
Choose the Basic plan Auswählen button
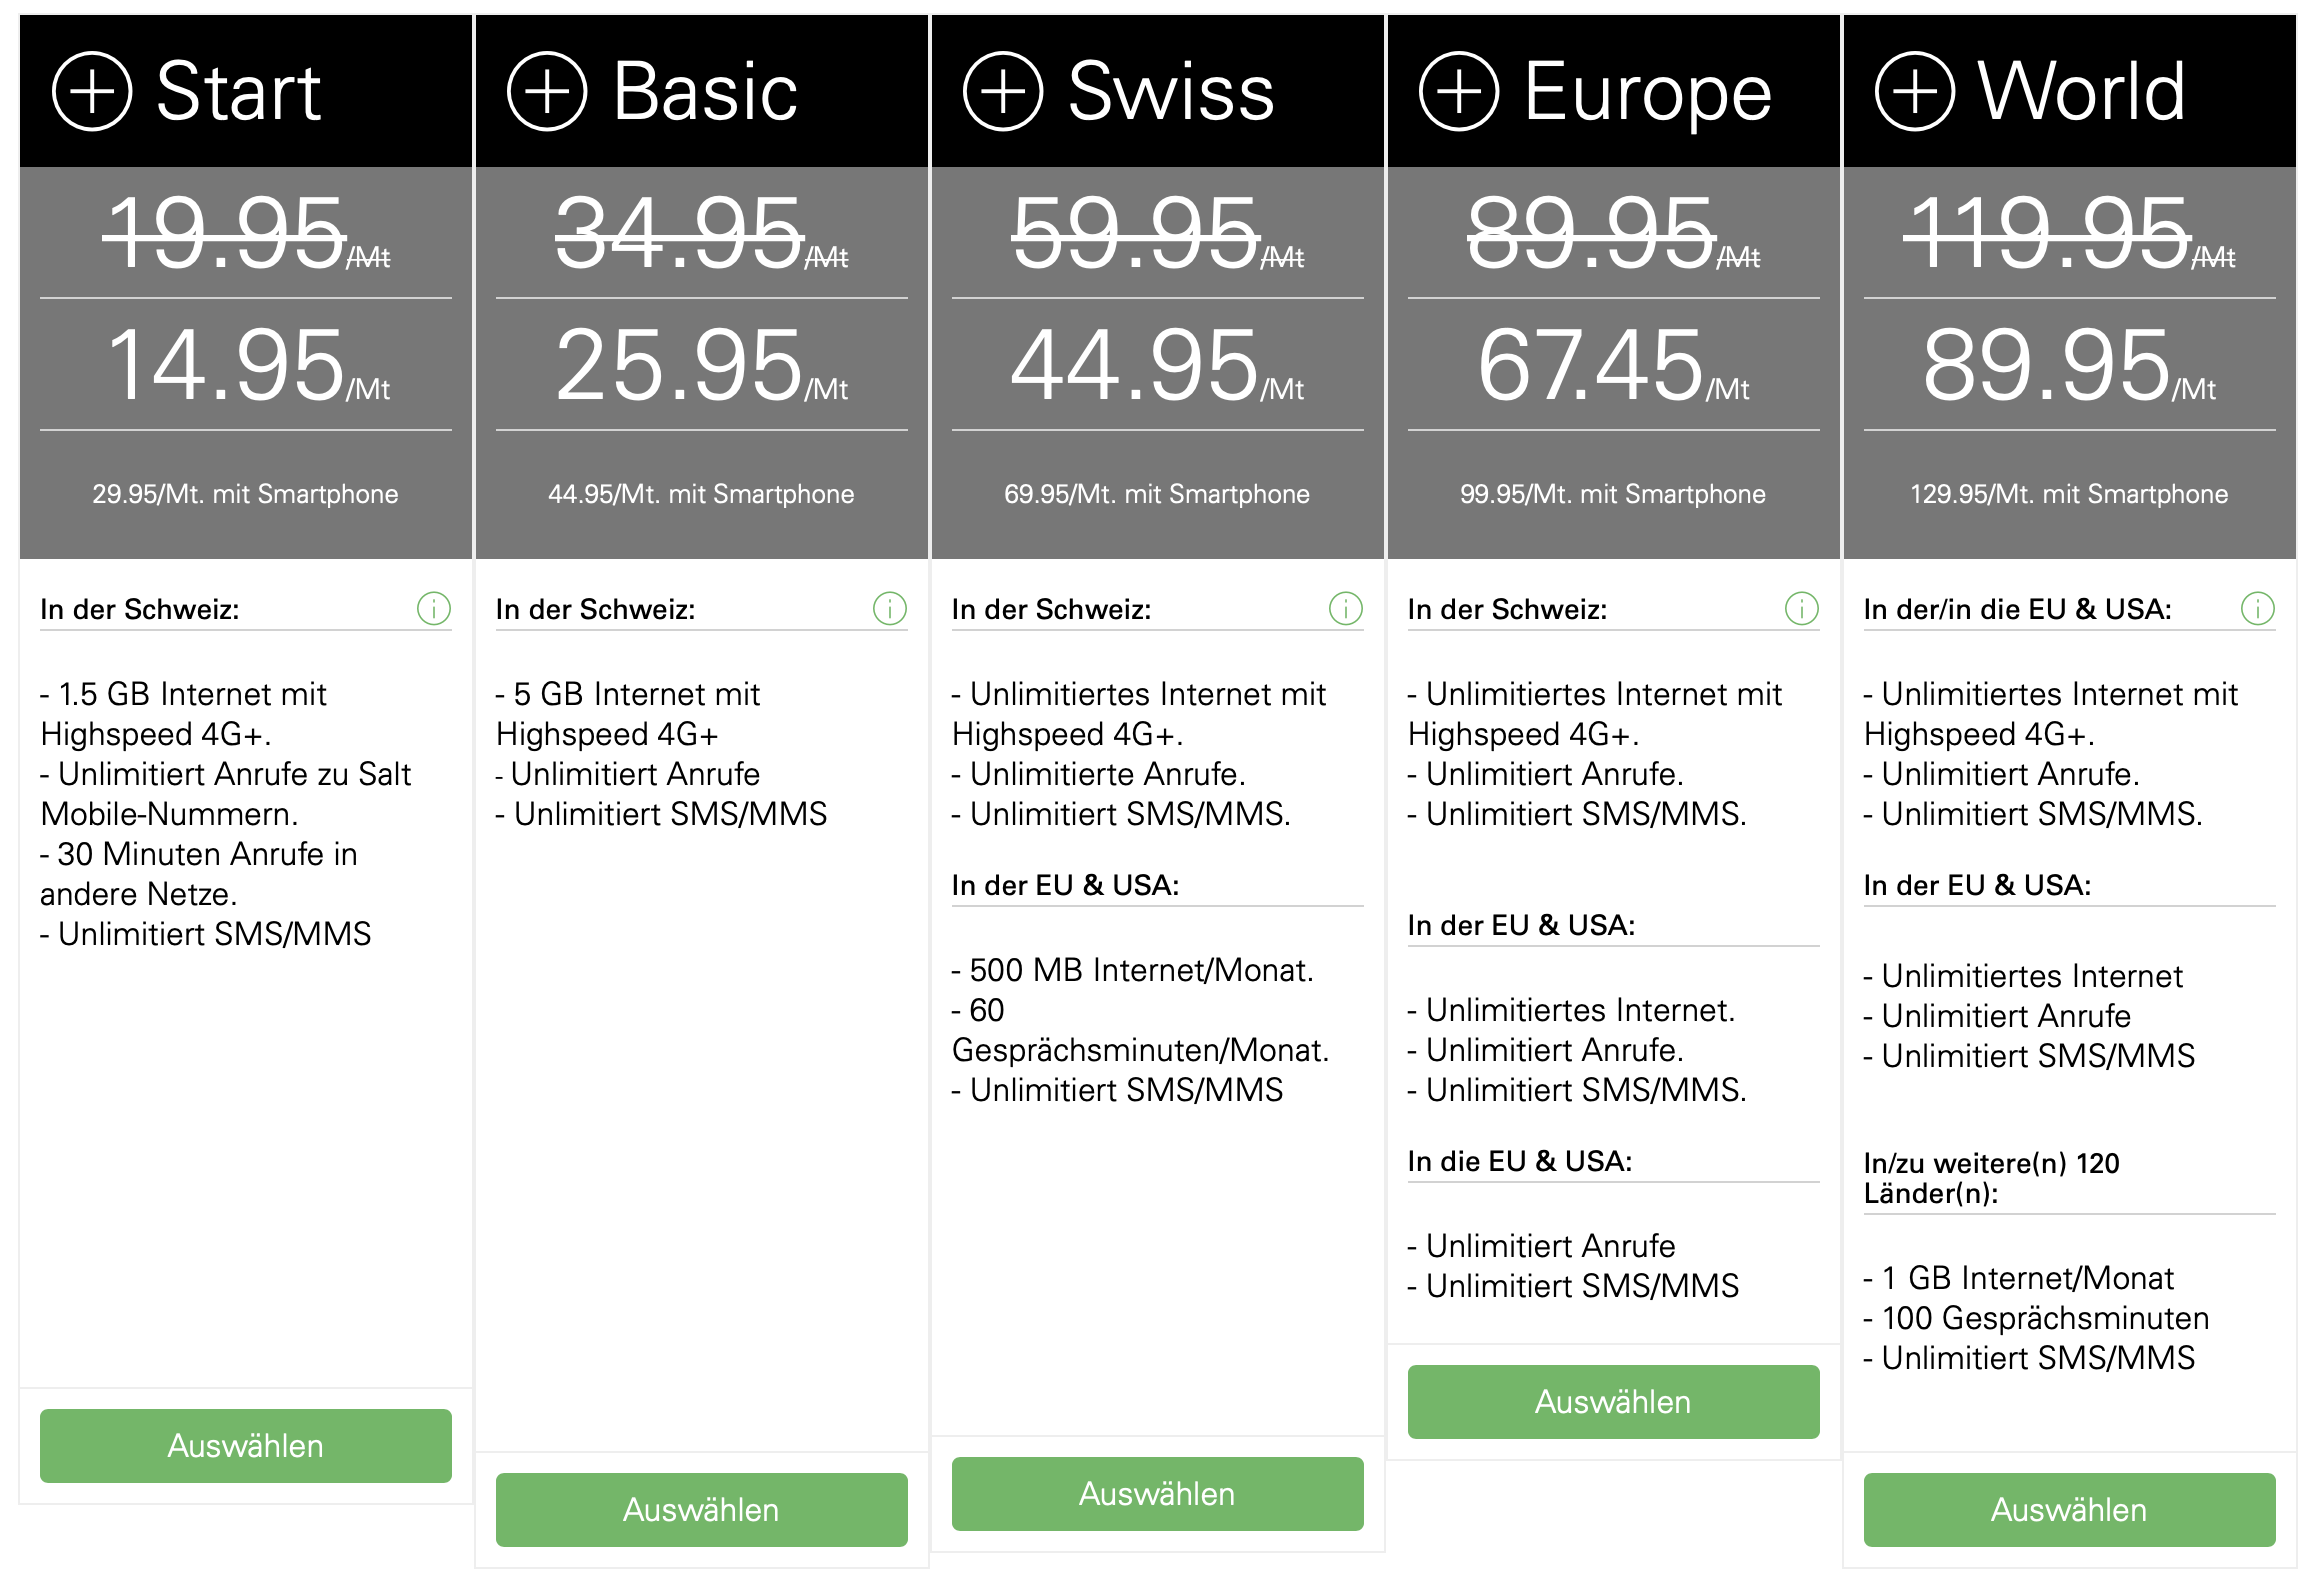pos(702,1510)
